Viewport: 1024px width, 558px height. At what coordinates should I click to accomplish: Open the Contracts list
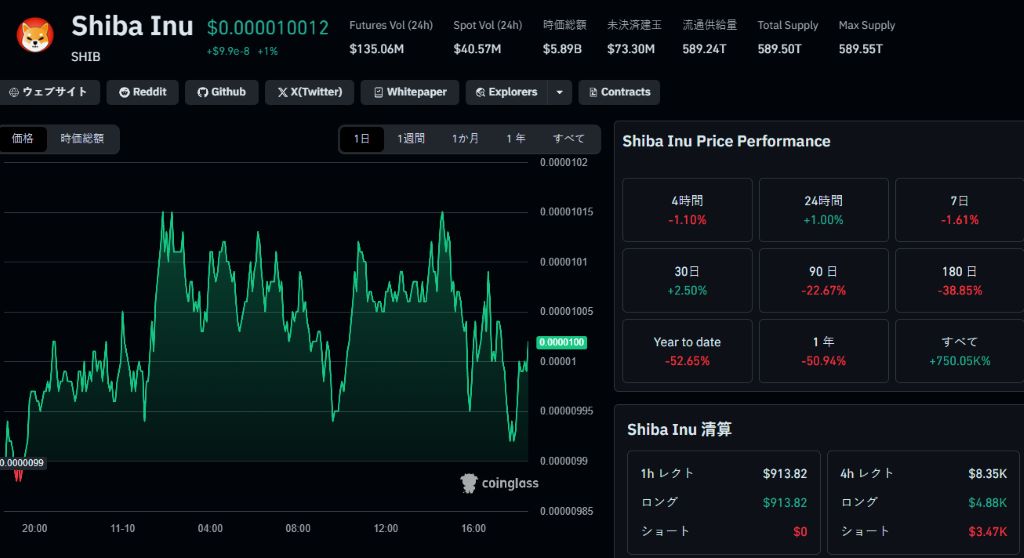[618, 92]
